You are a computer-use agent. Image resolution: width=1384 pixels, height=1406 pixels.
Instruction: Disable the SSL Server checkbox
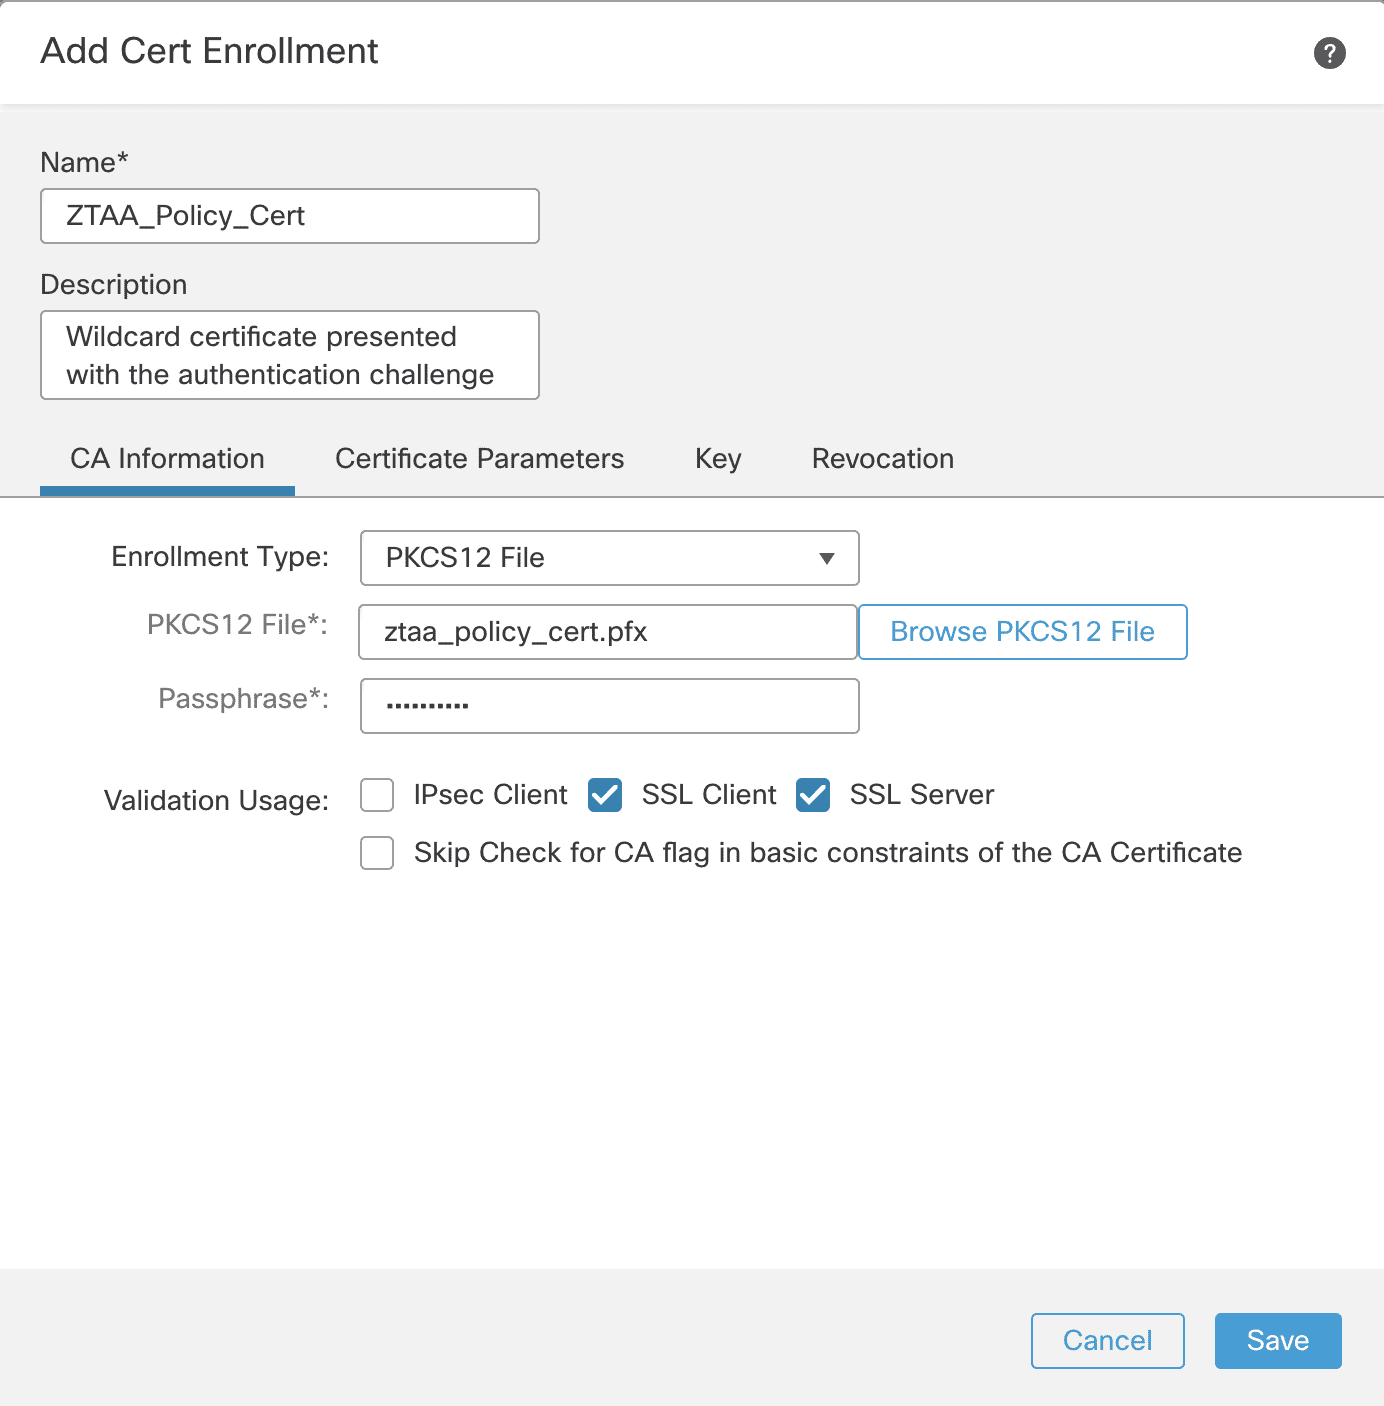tap(813, 796)
